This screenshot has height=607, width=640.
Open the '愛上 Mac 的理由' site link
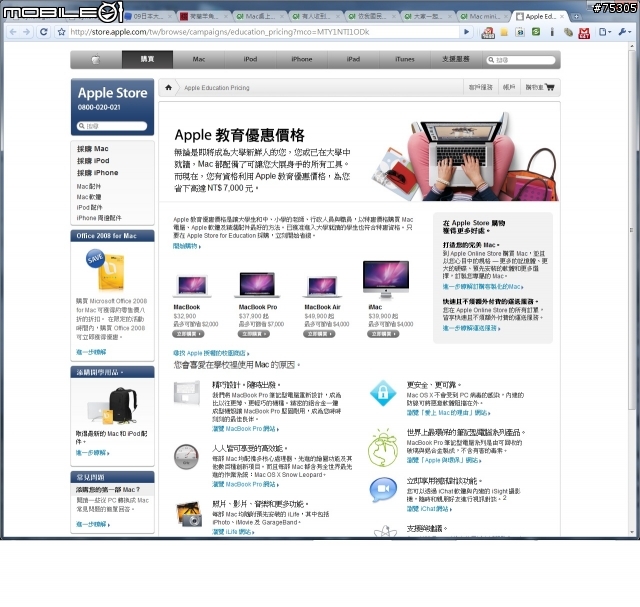click(448, 413)
